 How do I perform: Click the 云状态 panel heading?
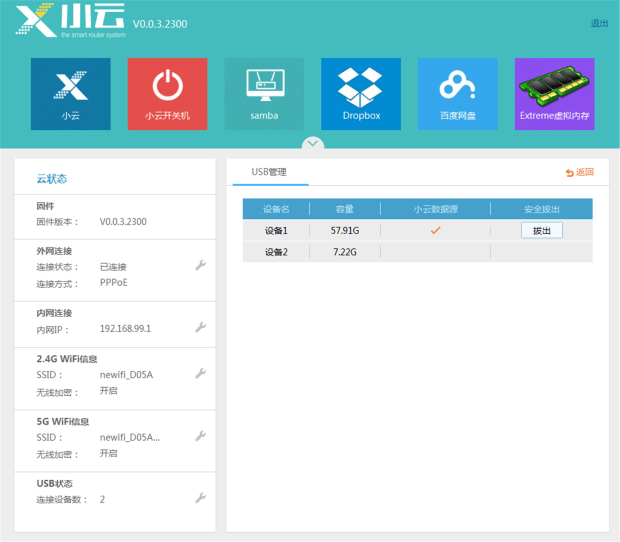pos(52,179)
